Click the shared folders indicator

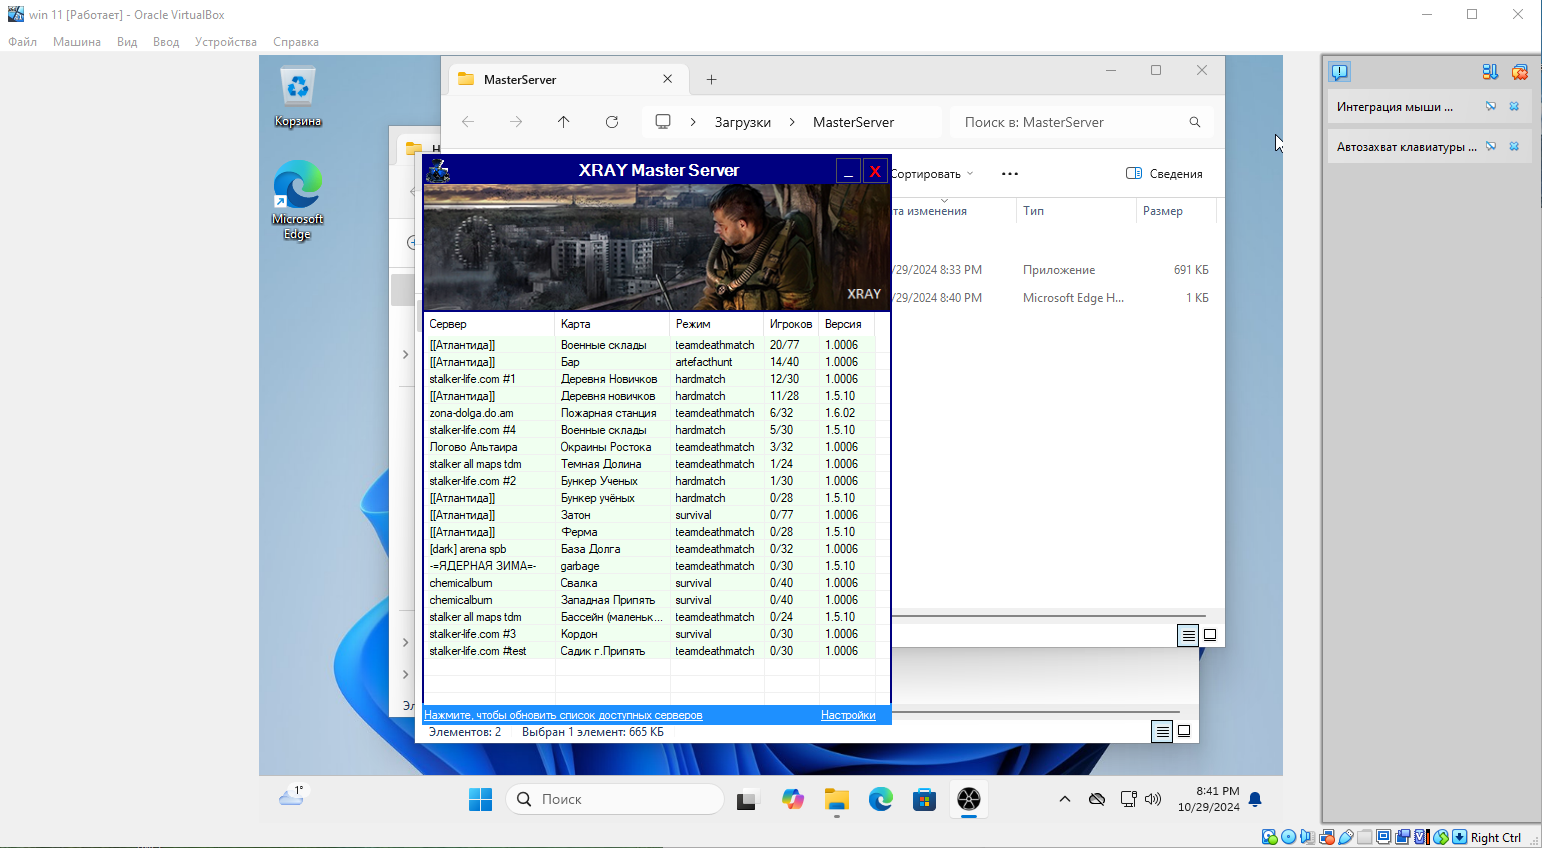[x=1364, y=837]
